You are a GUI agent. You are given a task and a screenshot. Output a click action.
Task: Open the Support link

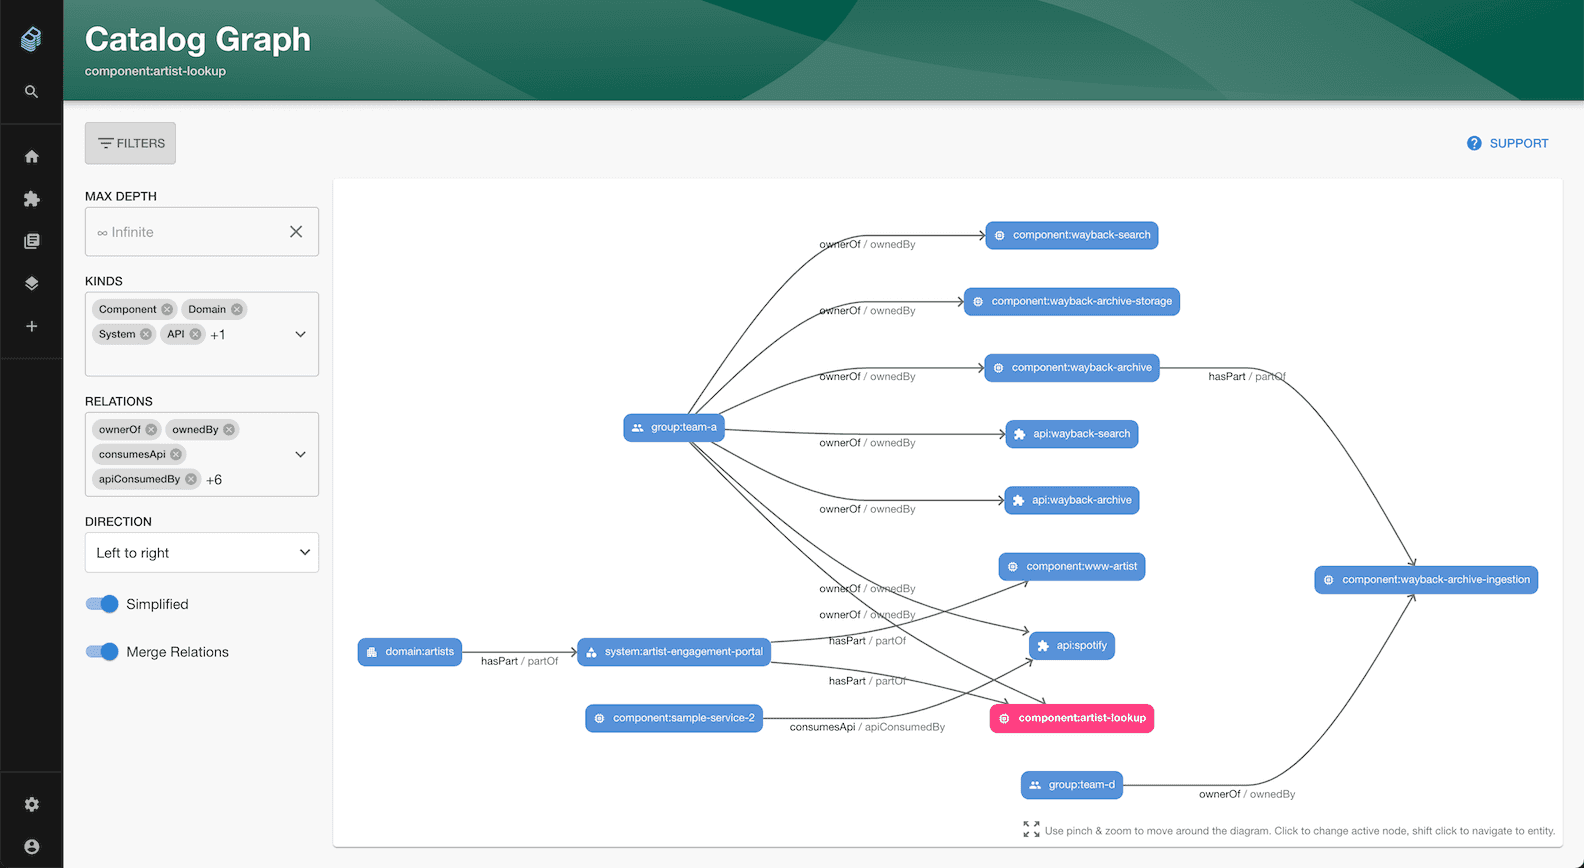[x=1507, y=143]
